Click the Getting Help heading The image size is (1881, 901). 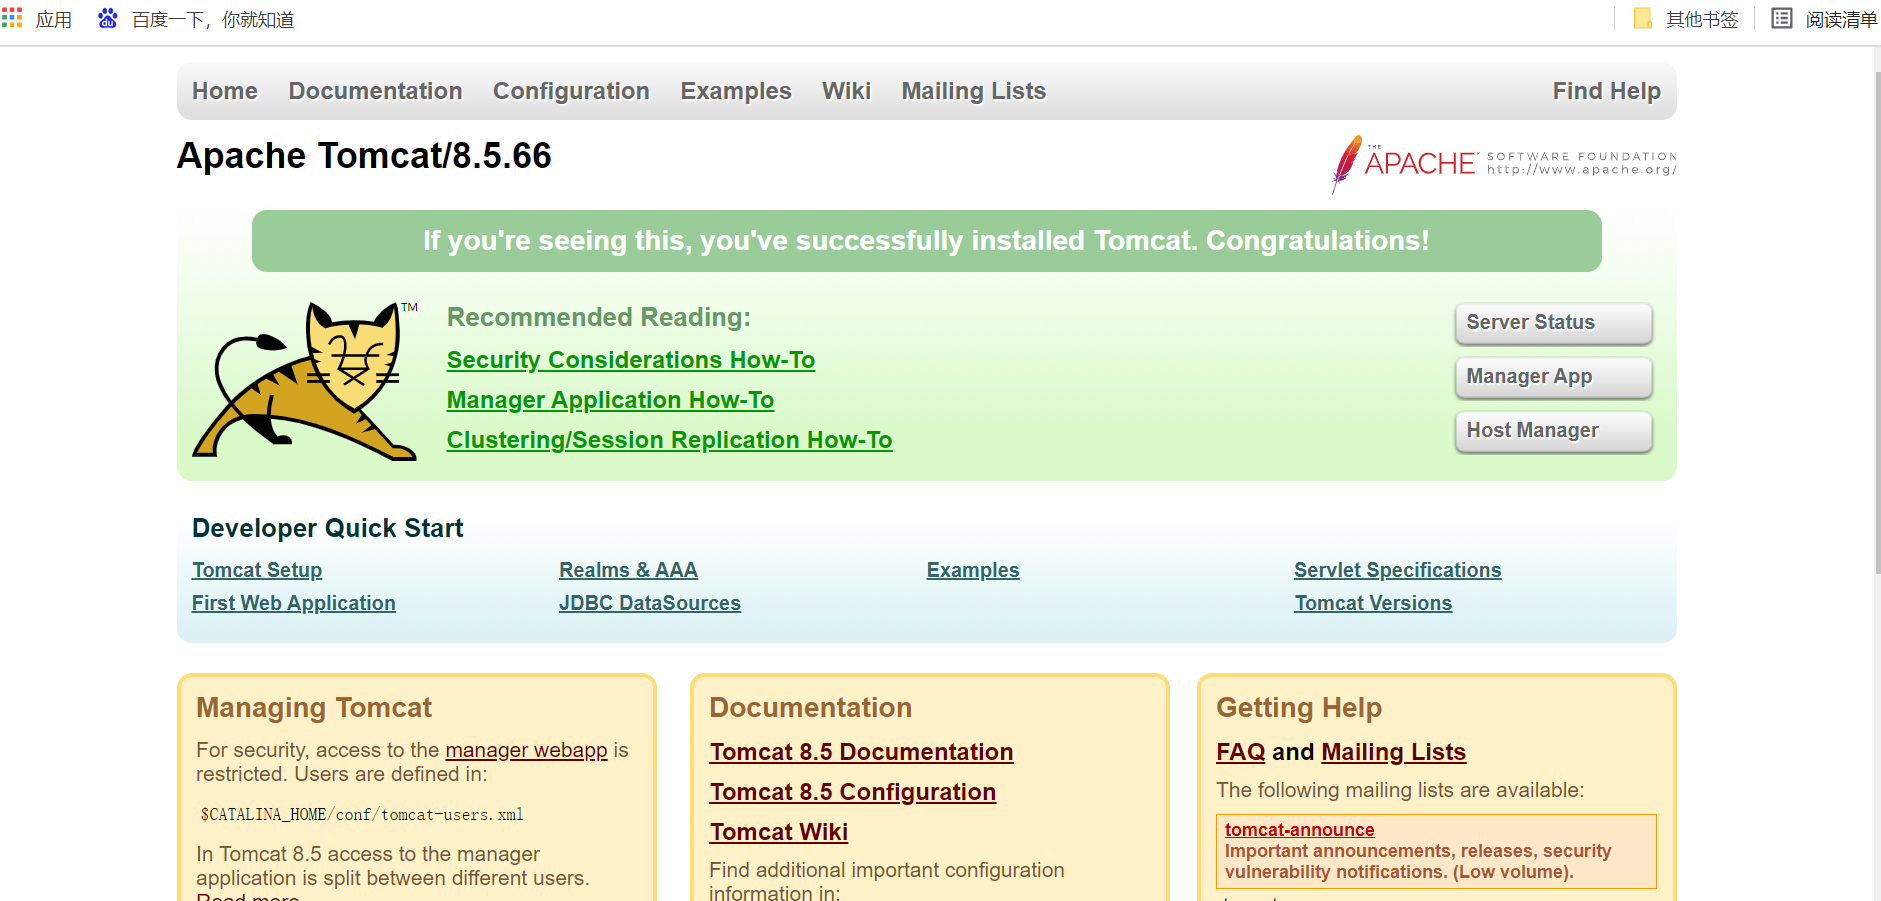pyautogui.click(x=1299, y=708)
